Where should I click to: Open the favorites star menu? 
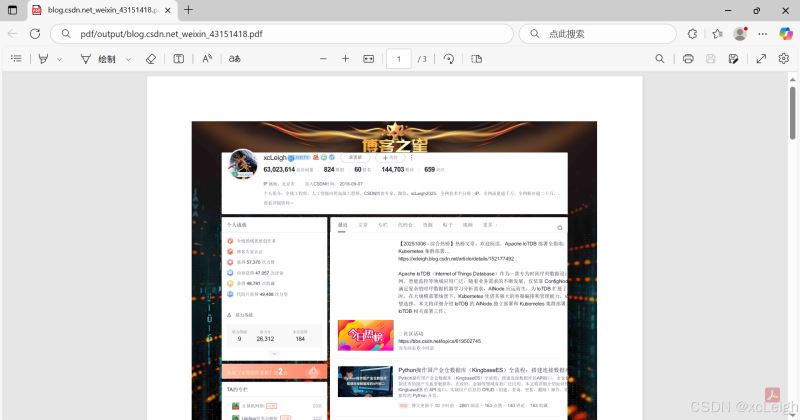717,34
